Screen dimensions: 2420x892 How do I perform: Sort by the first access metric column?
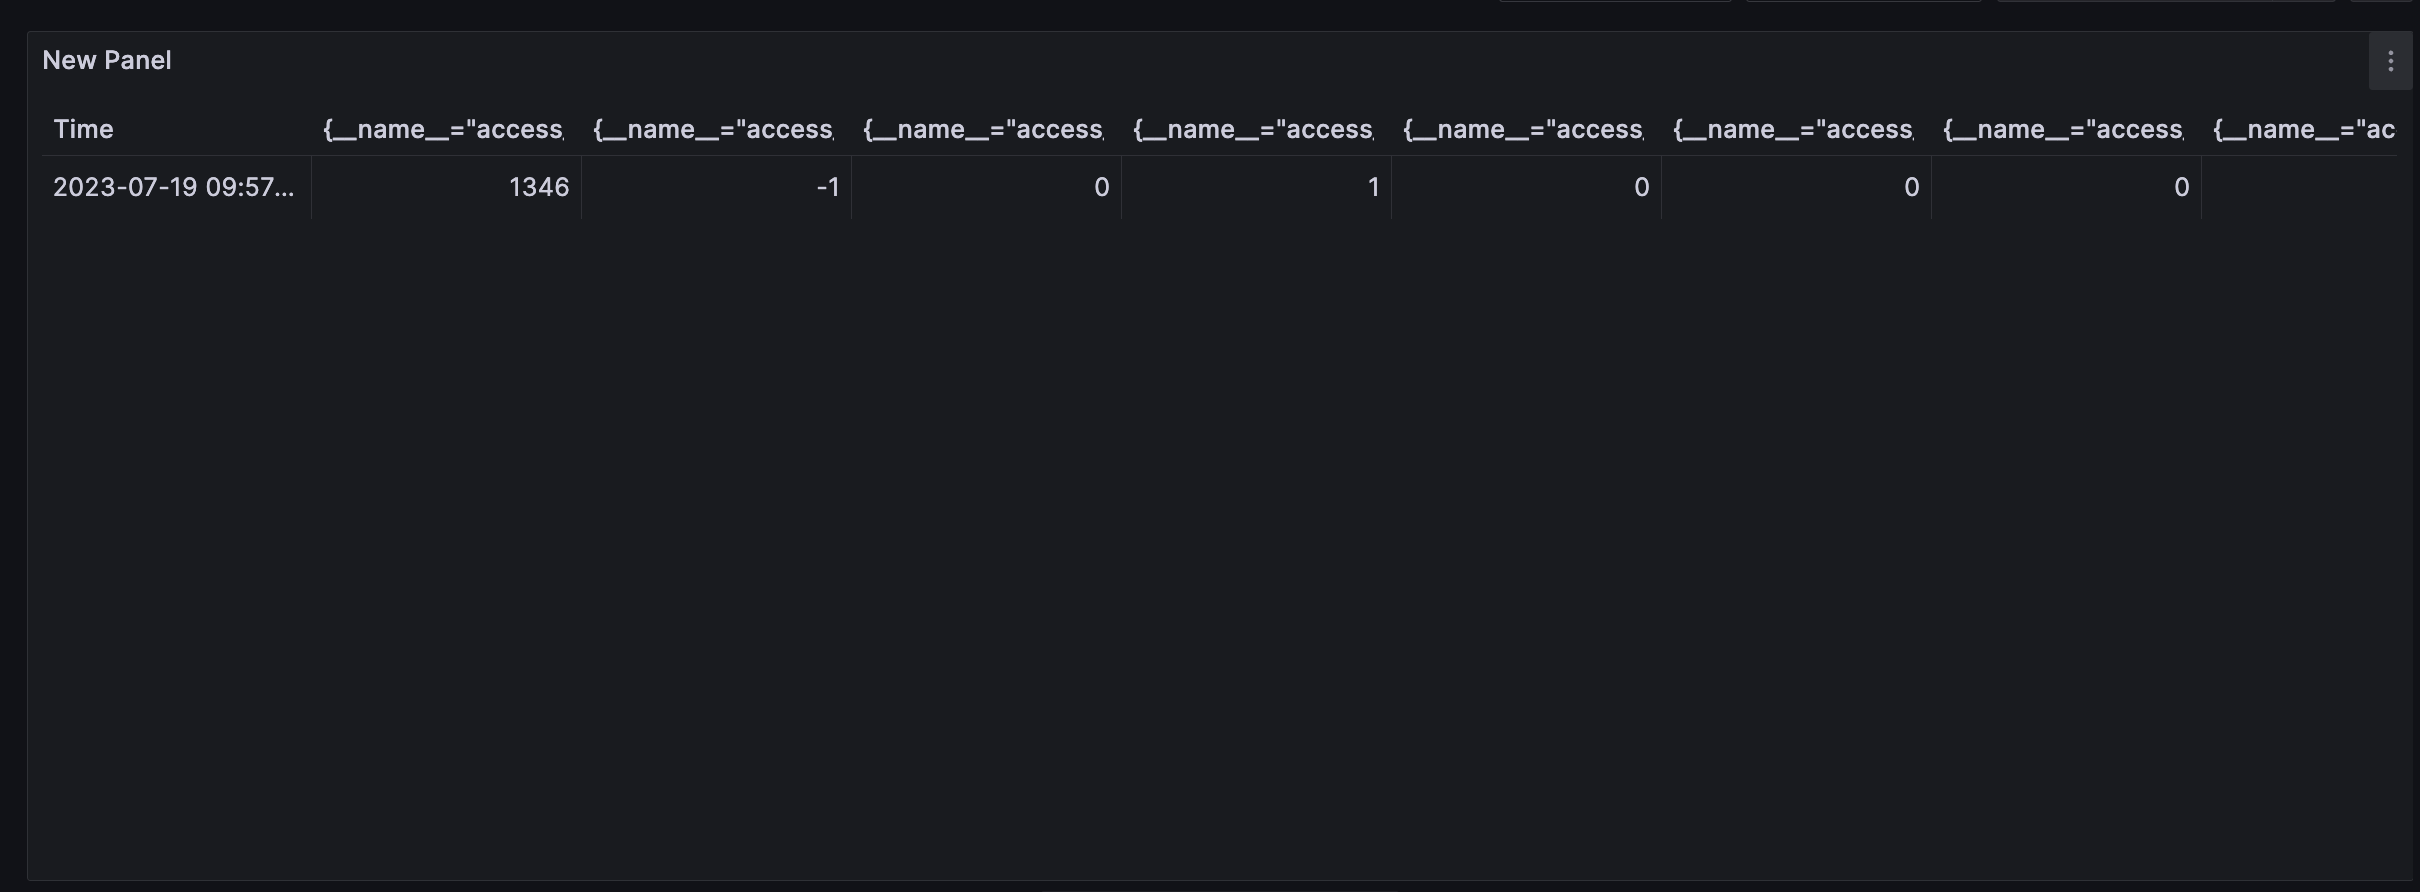click(442, 129)
